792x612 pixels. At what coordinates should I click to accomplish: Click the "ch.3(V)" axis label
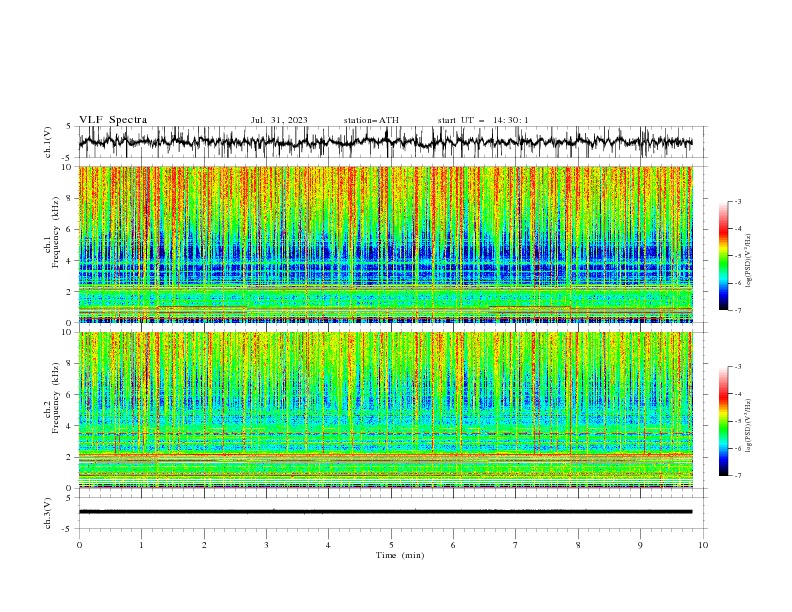click(x=48, y=513)
